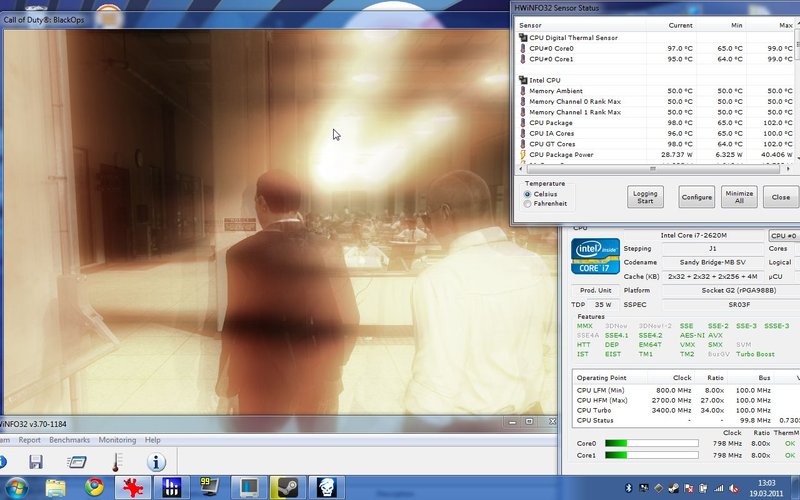Click the sensor list right scroll arrow
The width and height of the screenshot is (800, 500).
click(788, 169)
